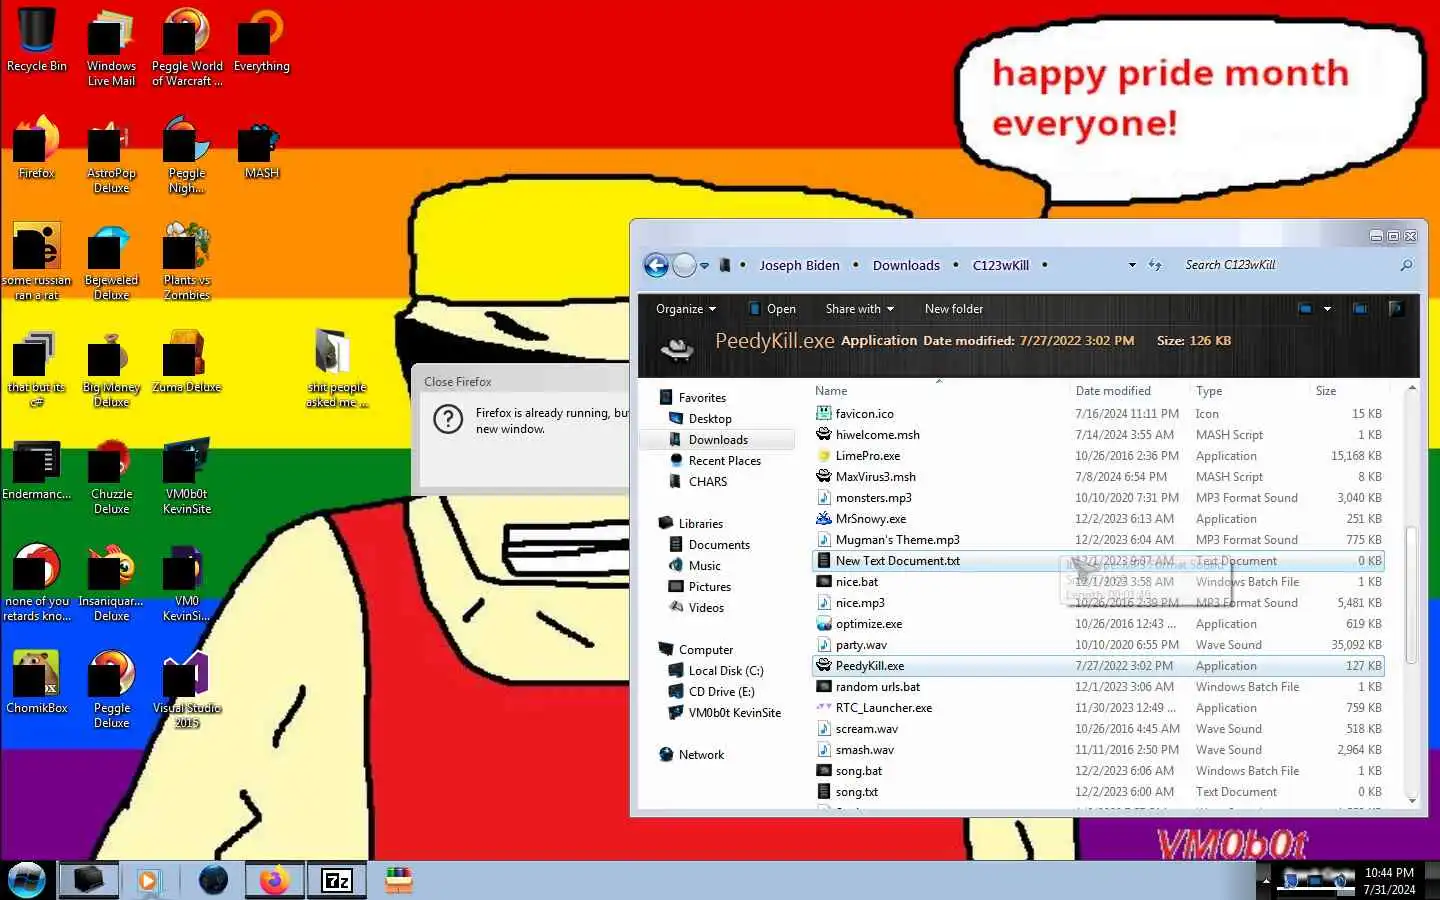The image size is (1440, 900).
Task: Open the Big Money Deluxe shortcut
Action: [x=111, y=369]
